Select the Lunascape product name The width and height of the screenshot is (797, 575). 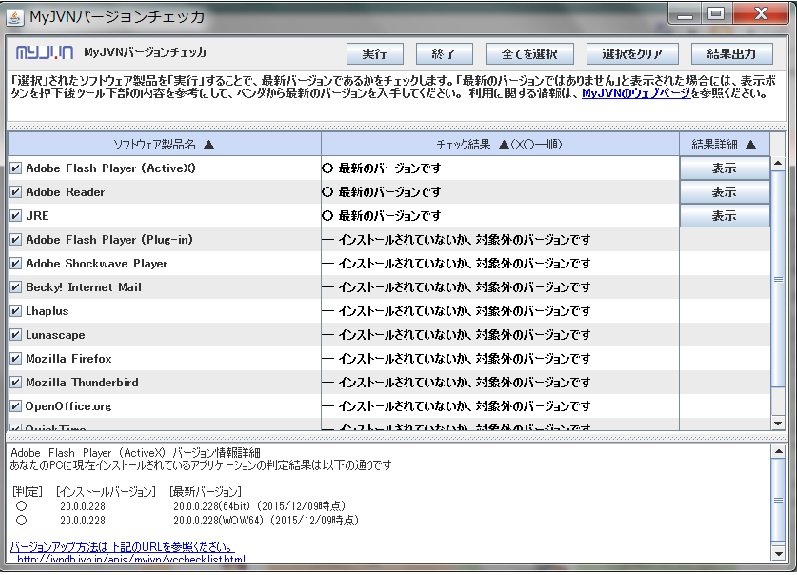click(55, 335)
